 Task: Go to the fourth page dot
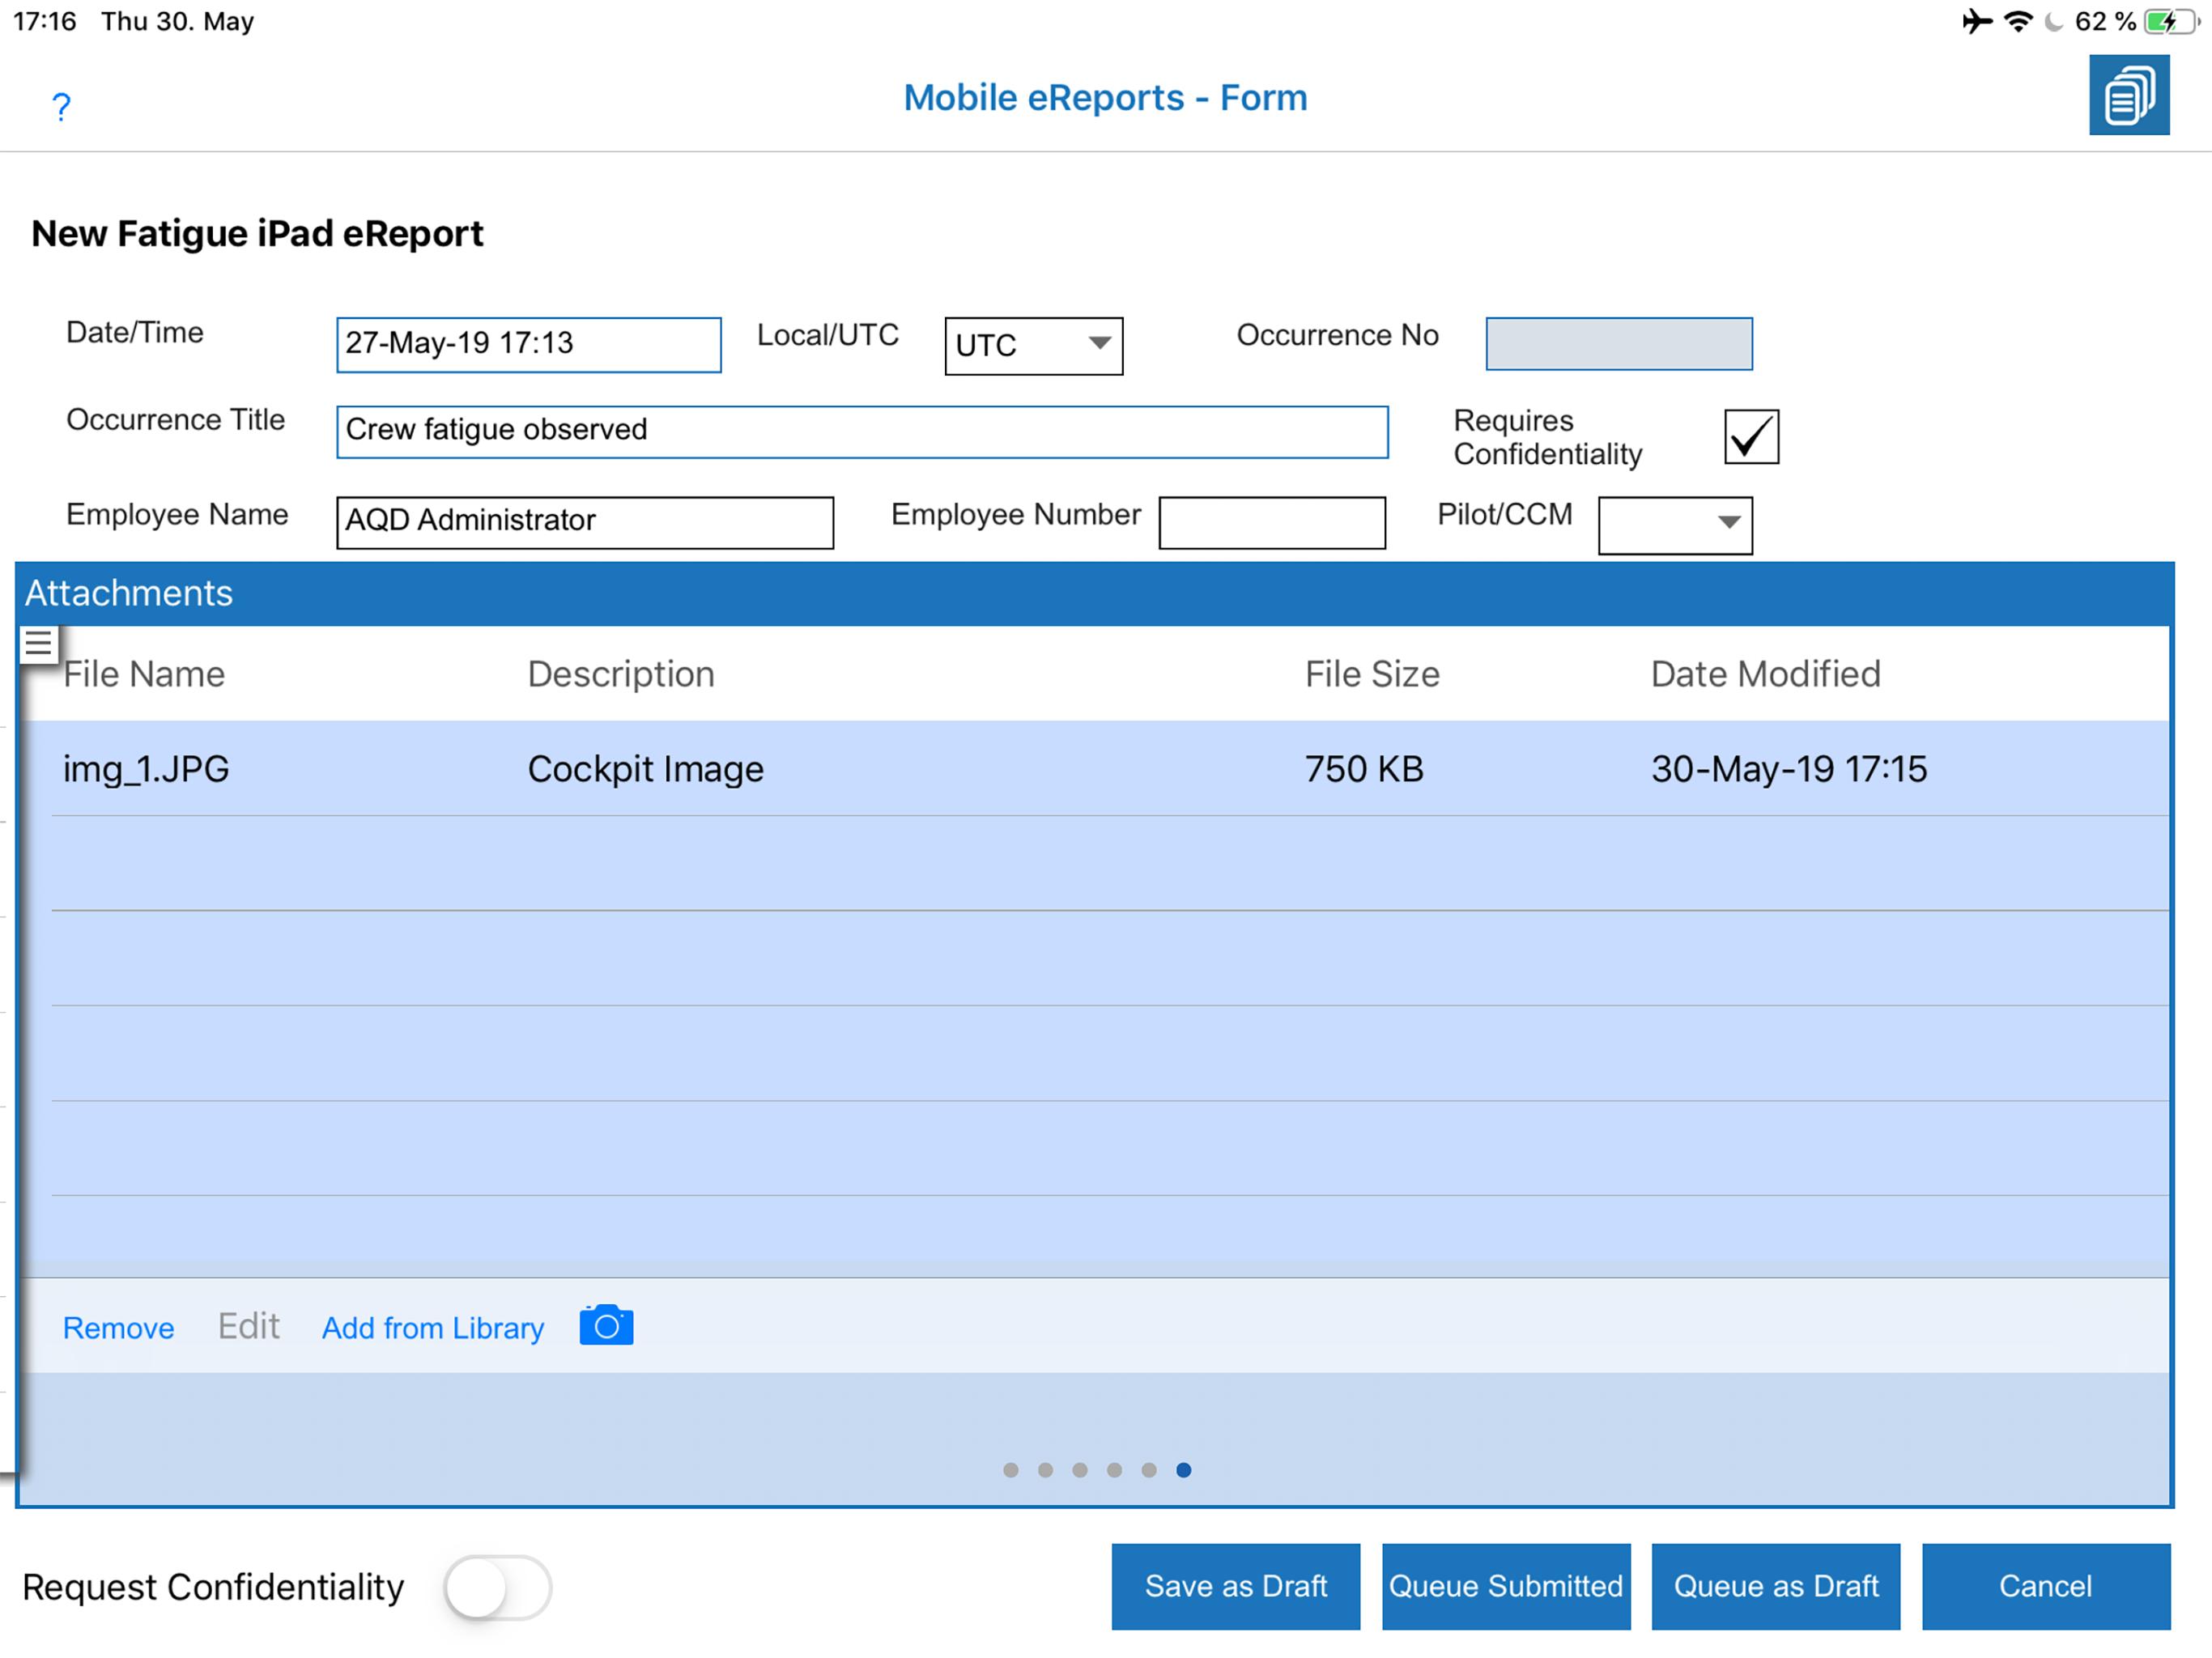point(1114,1470)
